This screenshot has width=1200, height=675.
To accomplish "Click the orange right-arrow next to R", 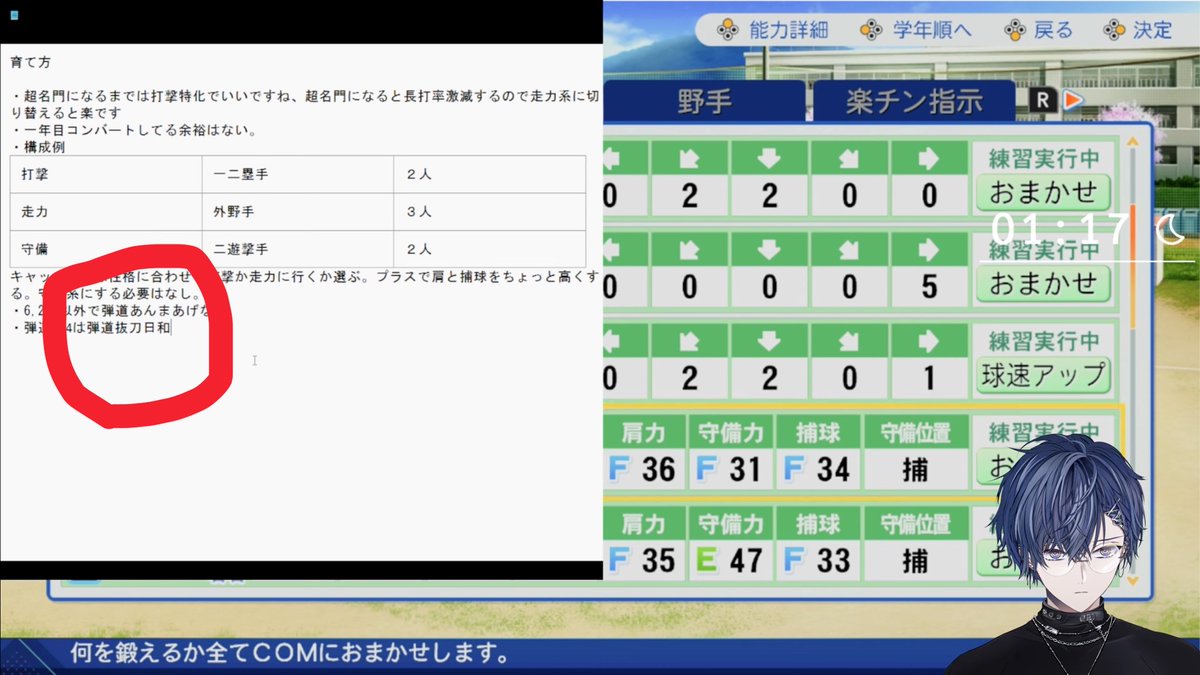I will point(1072,100).
